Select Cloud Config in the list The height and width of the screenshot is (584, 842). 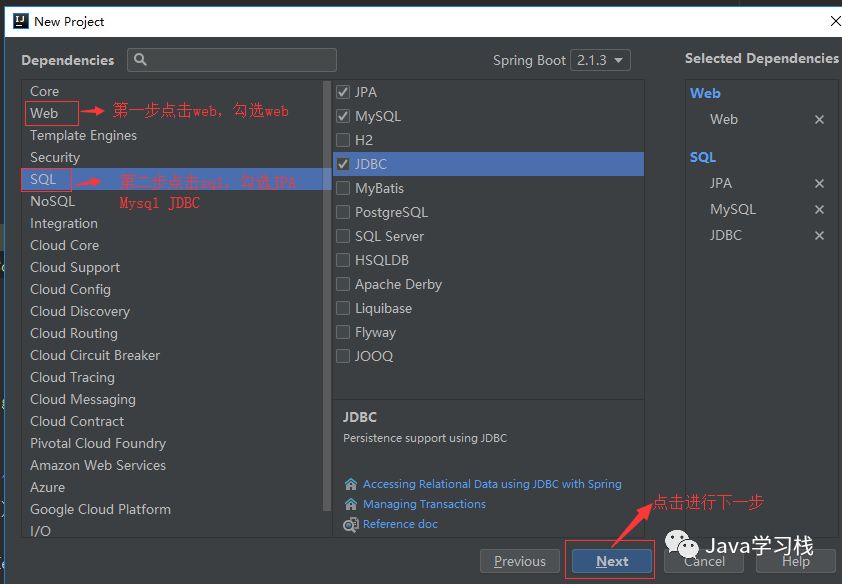tap(70, 289)
